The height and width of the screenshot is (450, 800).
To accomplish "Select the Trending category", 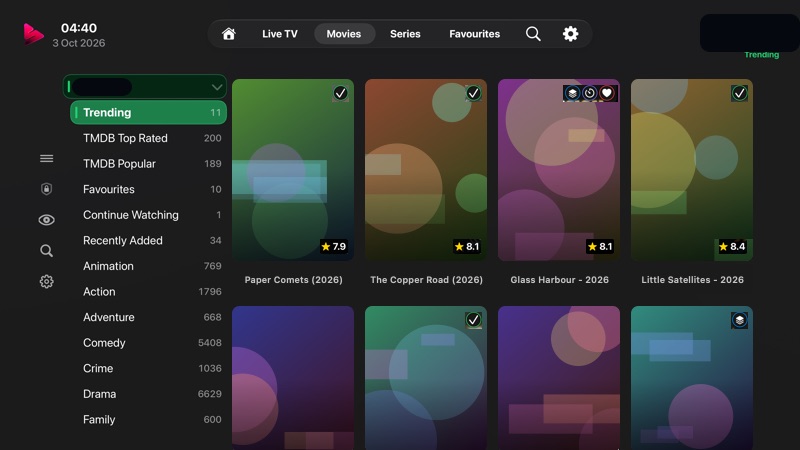I will 148,112.
